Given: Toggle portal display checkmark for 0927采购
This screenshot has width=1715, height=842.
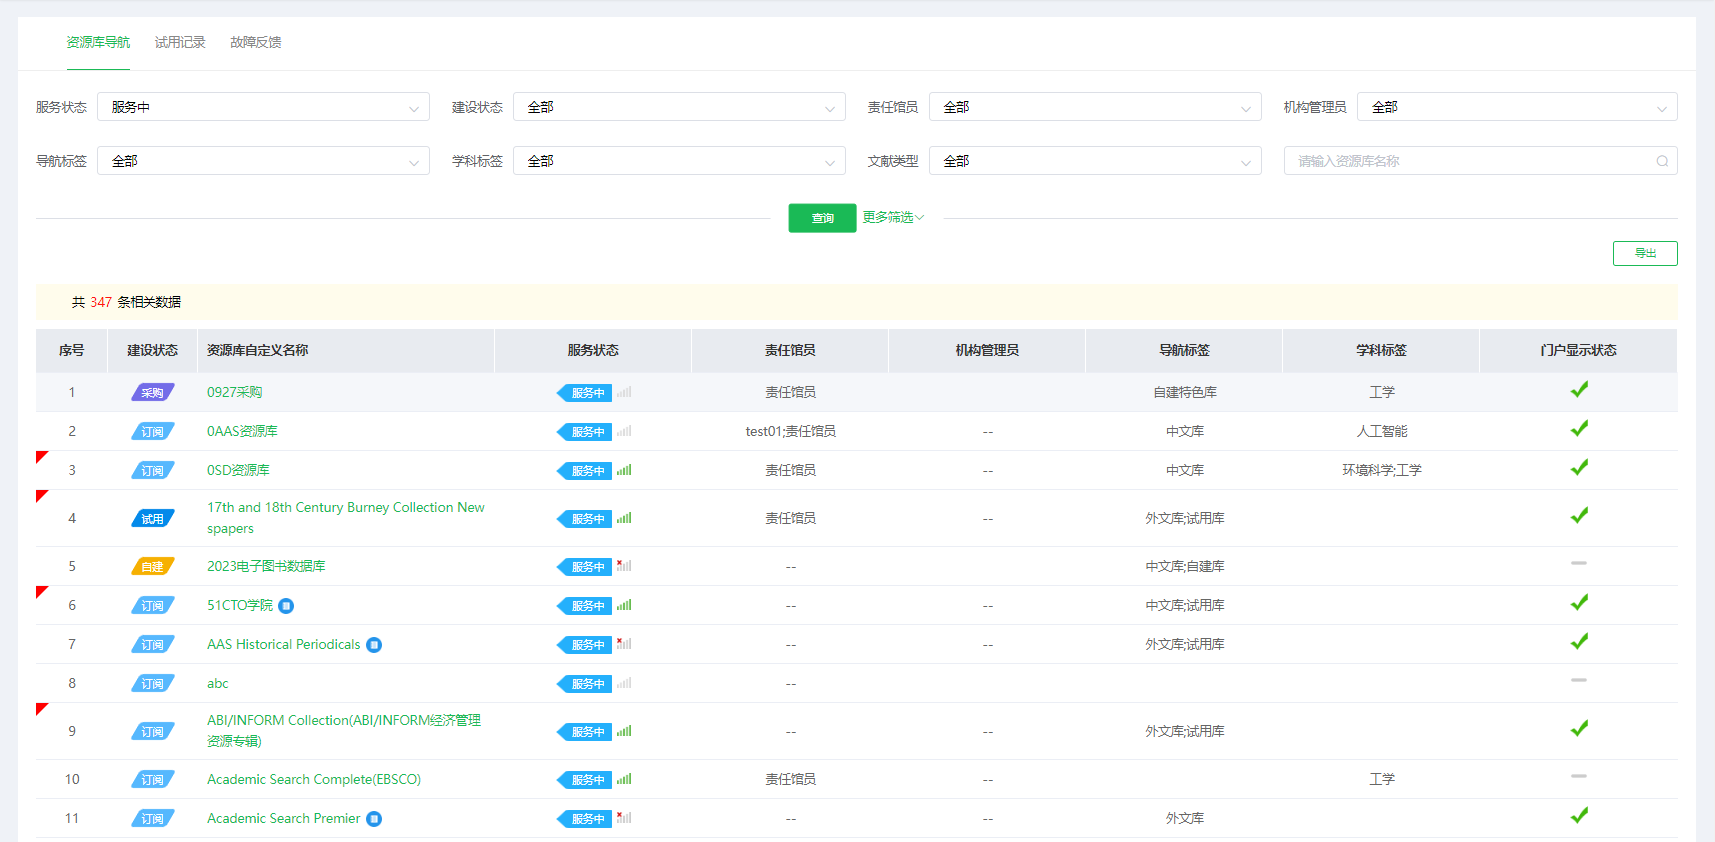Looking at the screenshot, I should click(1579, 390).
